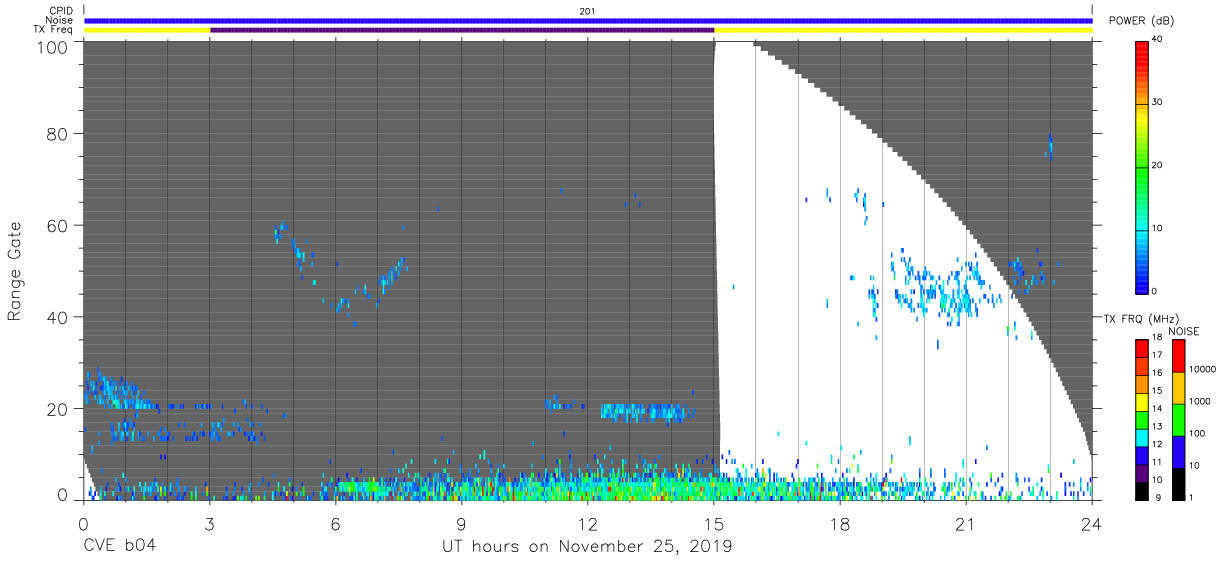Select the blue Noise strip above the plot
The height and width of the screenshot is (567, 1228).
pos(588,20)
